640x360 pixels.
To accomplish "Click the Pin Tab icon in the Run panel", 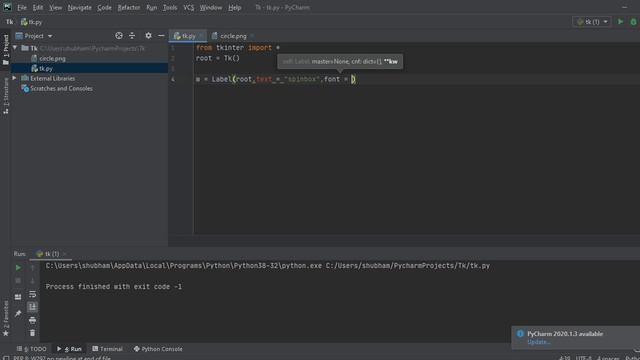I will tap(18, 313).
